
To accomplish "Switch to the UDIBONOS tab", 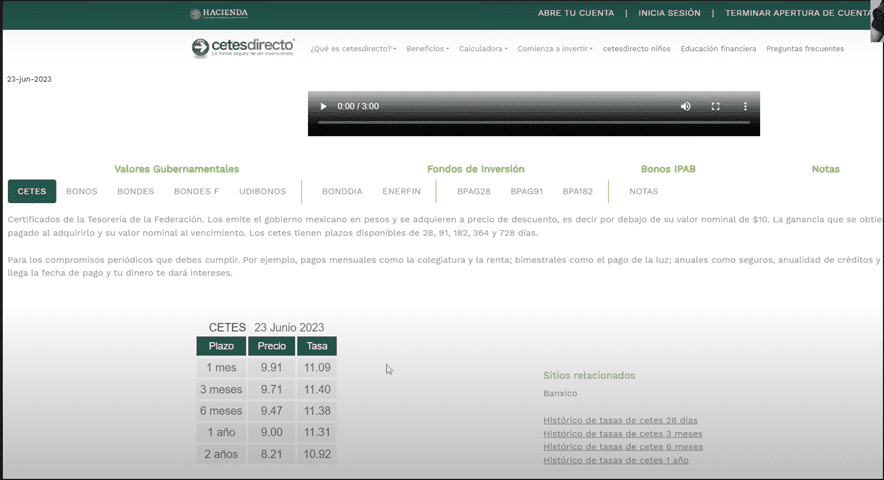I will coord(262,191).
